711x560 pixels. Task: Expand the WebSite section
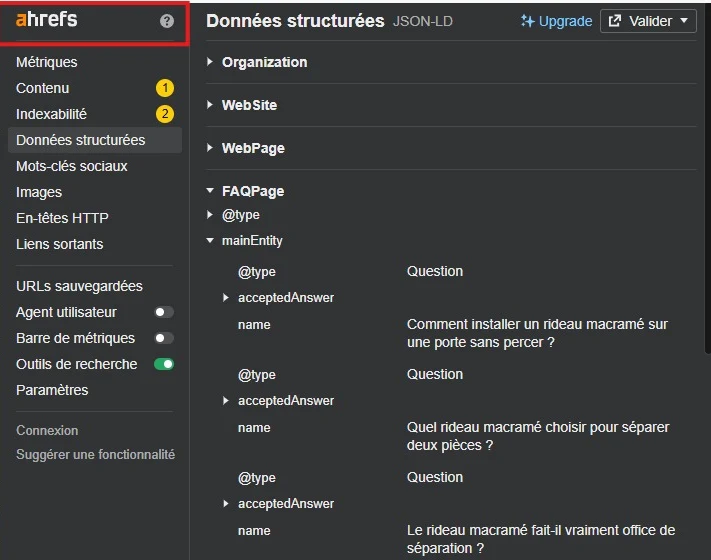tap(209, 105)
